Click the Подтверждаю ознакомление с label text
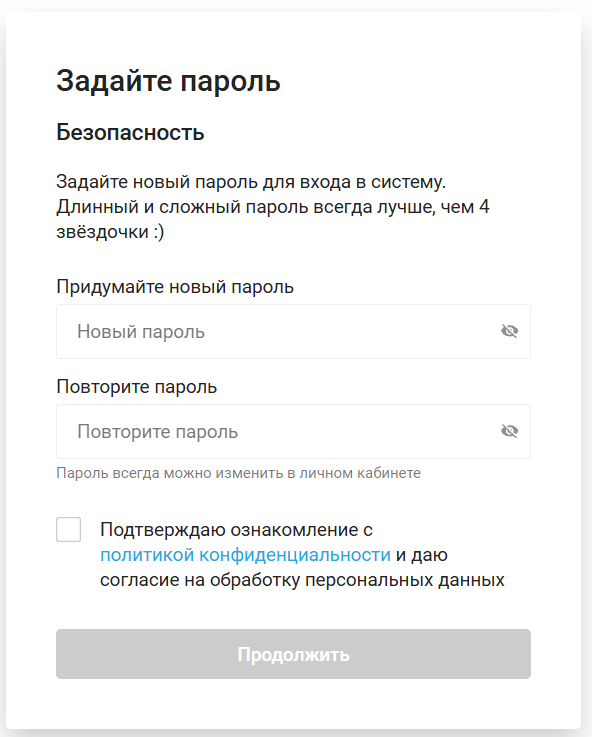The height and width of the screenshot is (737, 592). click(236, 530)
